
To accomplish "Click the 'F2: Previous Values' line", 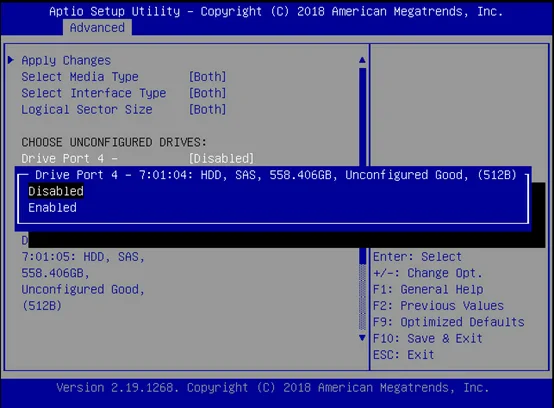I will (x=438, y=306).
